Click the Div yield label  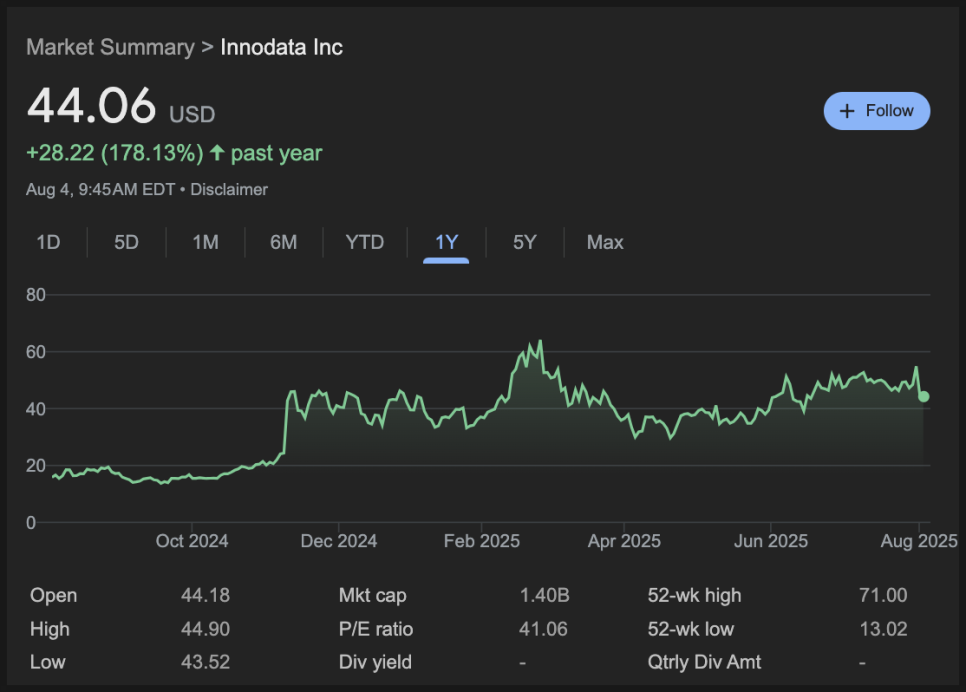pos(375,662)
